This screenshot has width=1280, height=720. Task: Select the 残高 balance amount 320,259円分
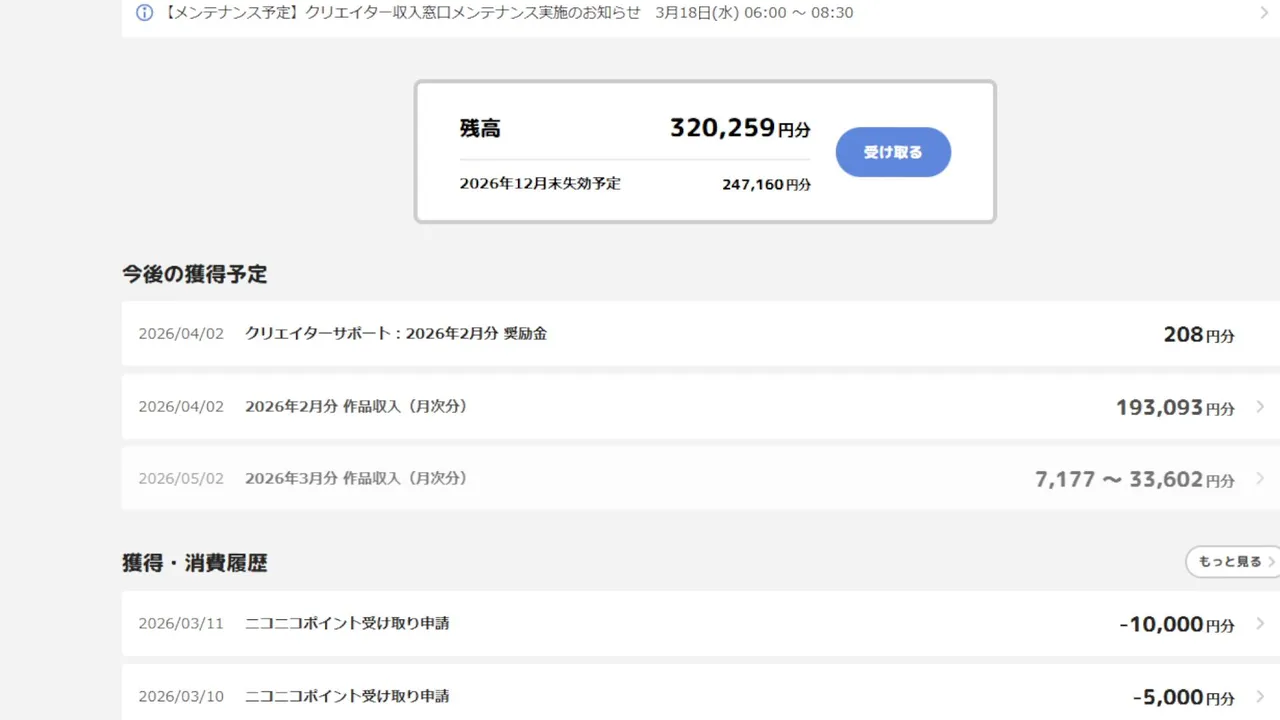tap(740, 128)
